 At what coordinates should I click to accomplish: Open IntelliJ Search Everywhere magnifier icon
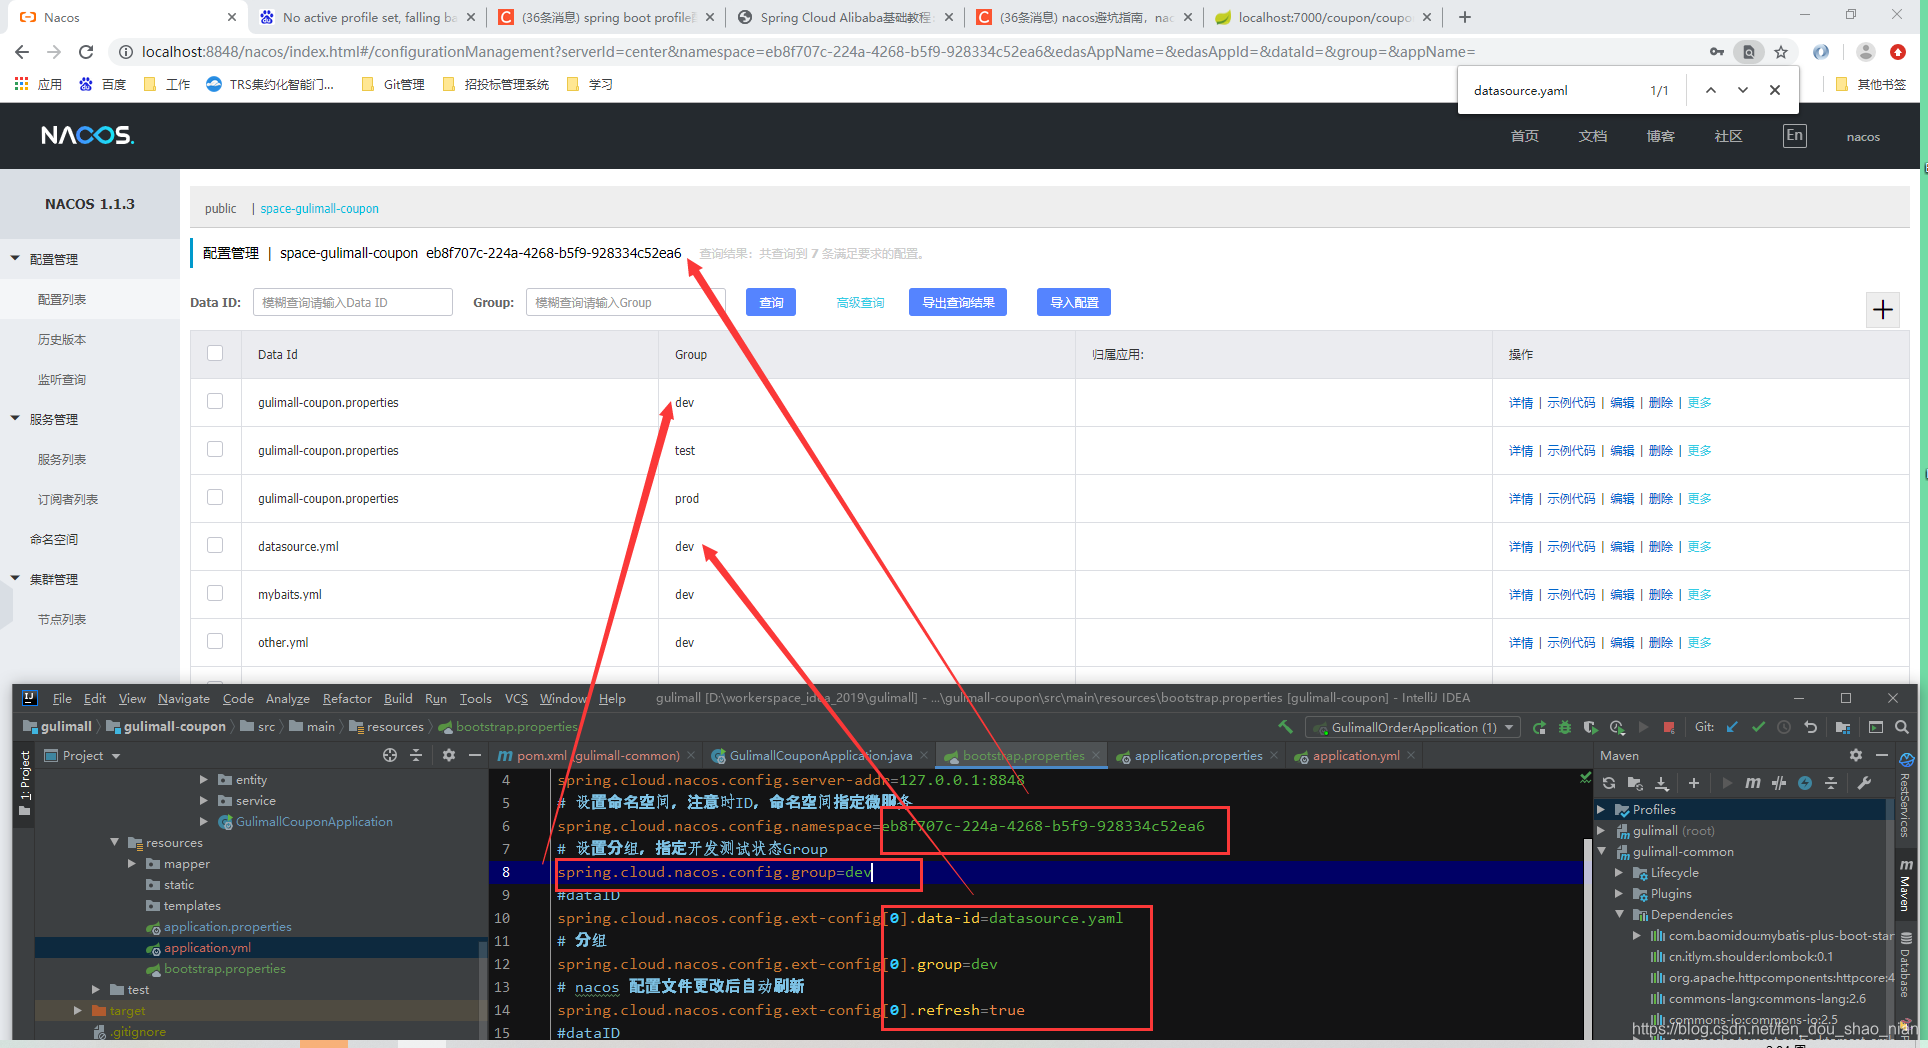tap(1902, 727)
